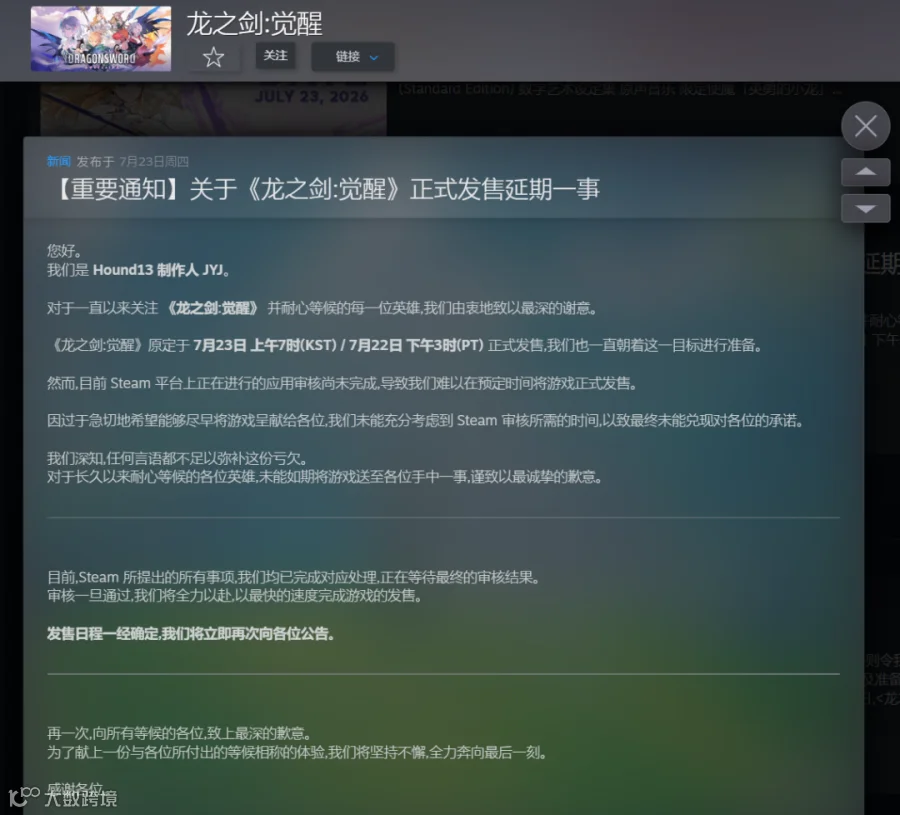The height and width of the screenshot is (815, 900).
Task: Click the line starting 对于长久以来耐心等候
Action: [324, 477]
